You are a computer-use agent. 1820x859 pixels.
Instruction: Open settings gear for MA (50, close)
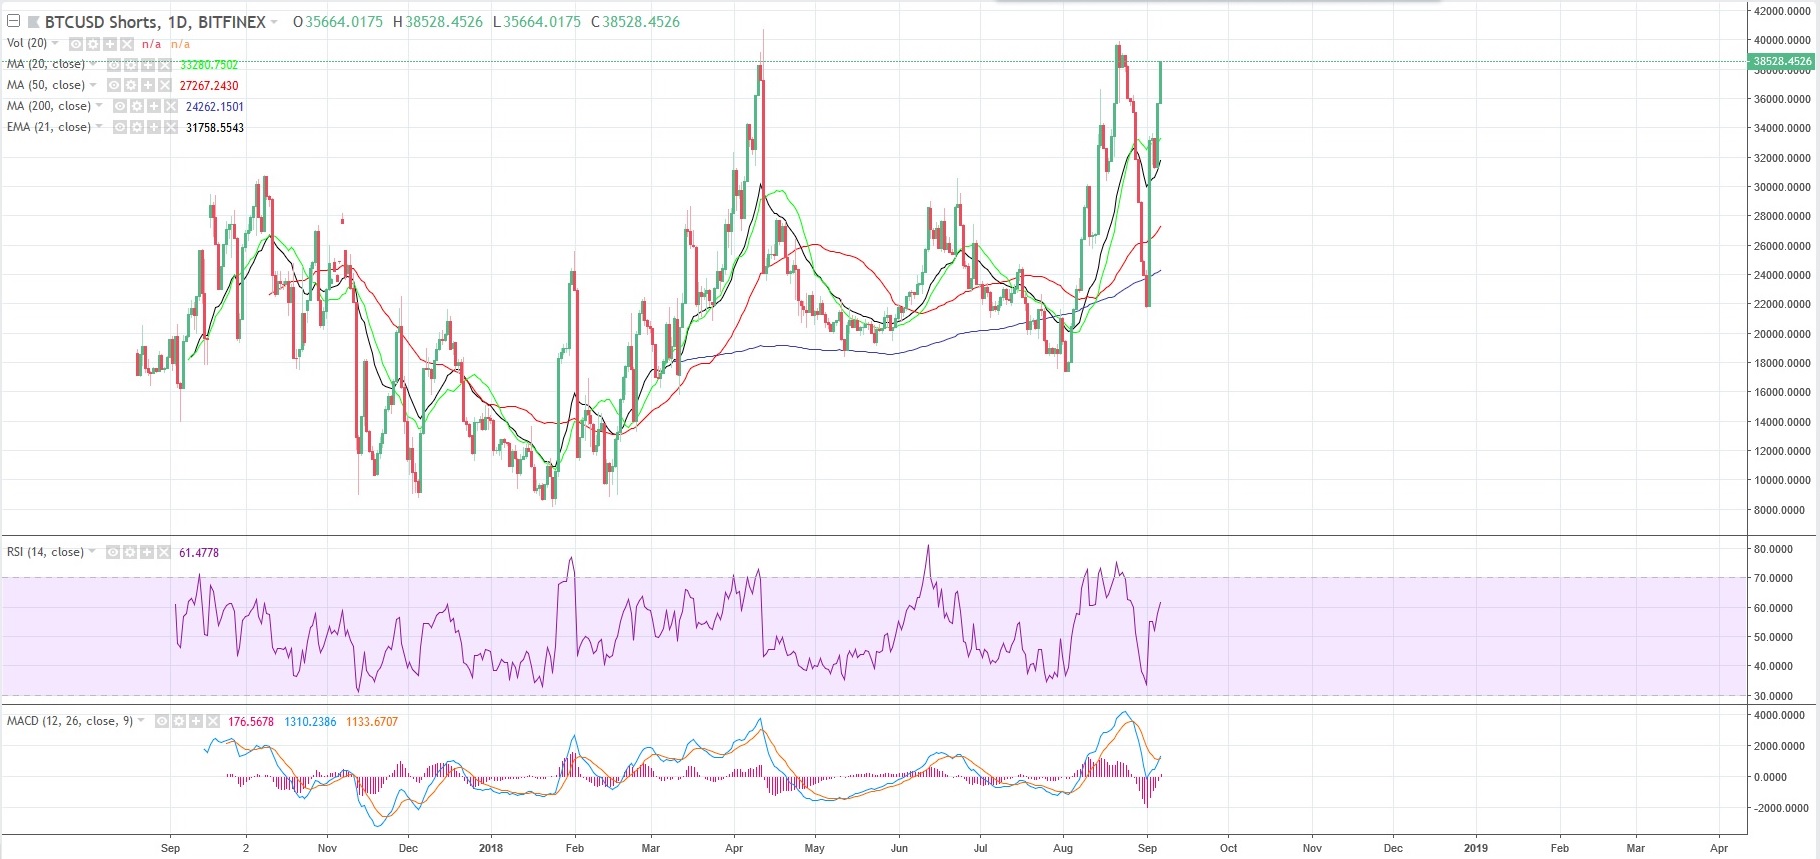(131, 85)
